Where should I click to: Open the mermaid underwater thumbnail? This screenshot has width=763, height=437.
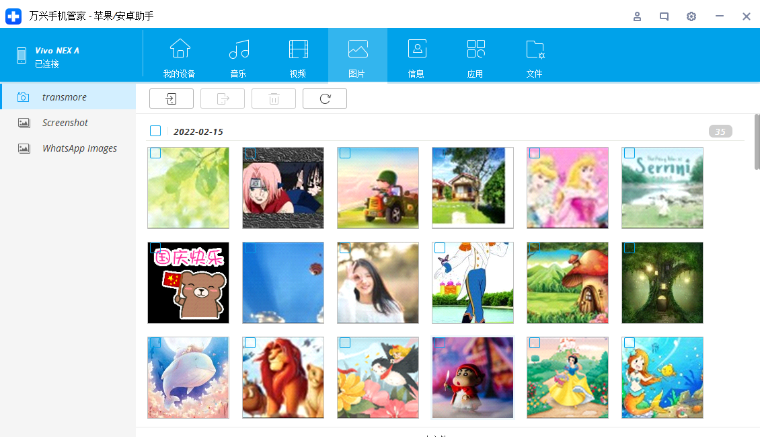[662, 378]
